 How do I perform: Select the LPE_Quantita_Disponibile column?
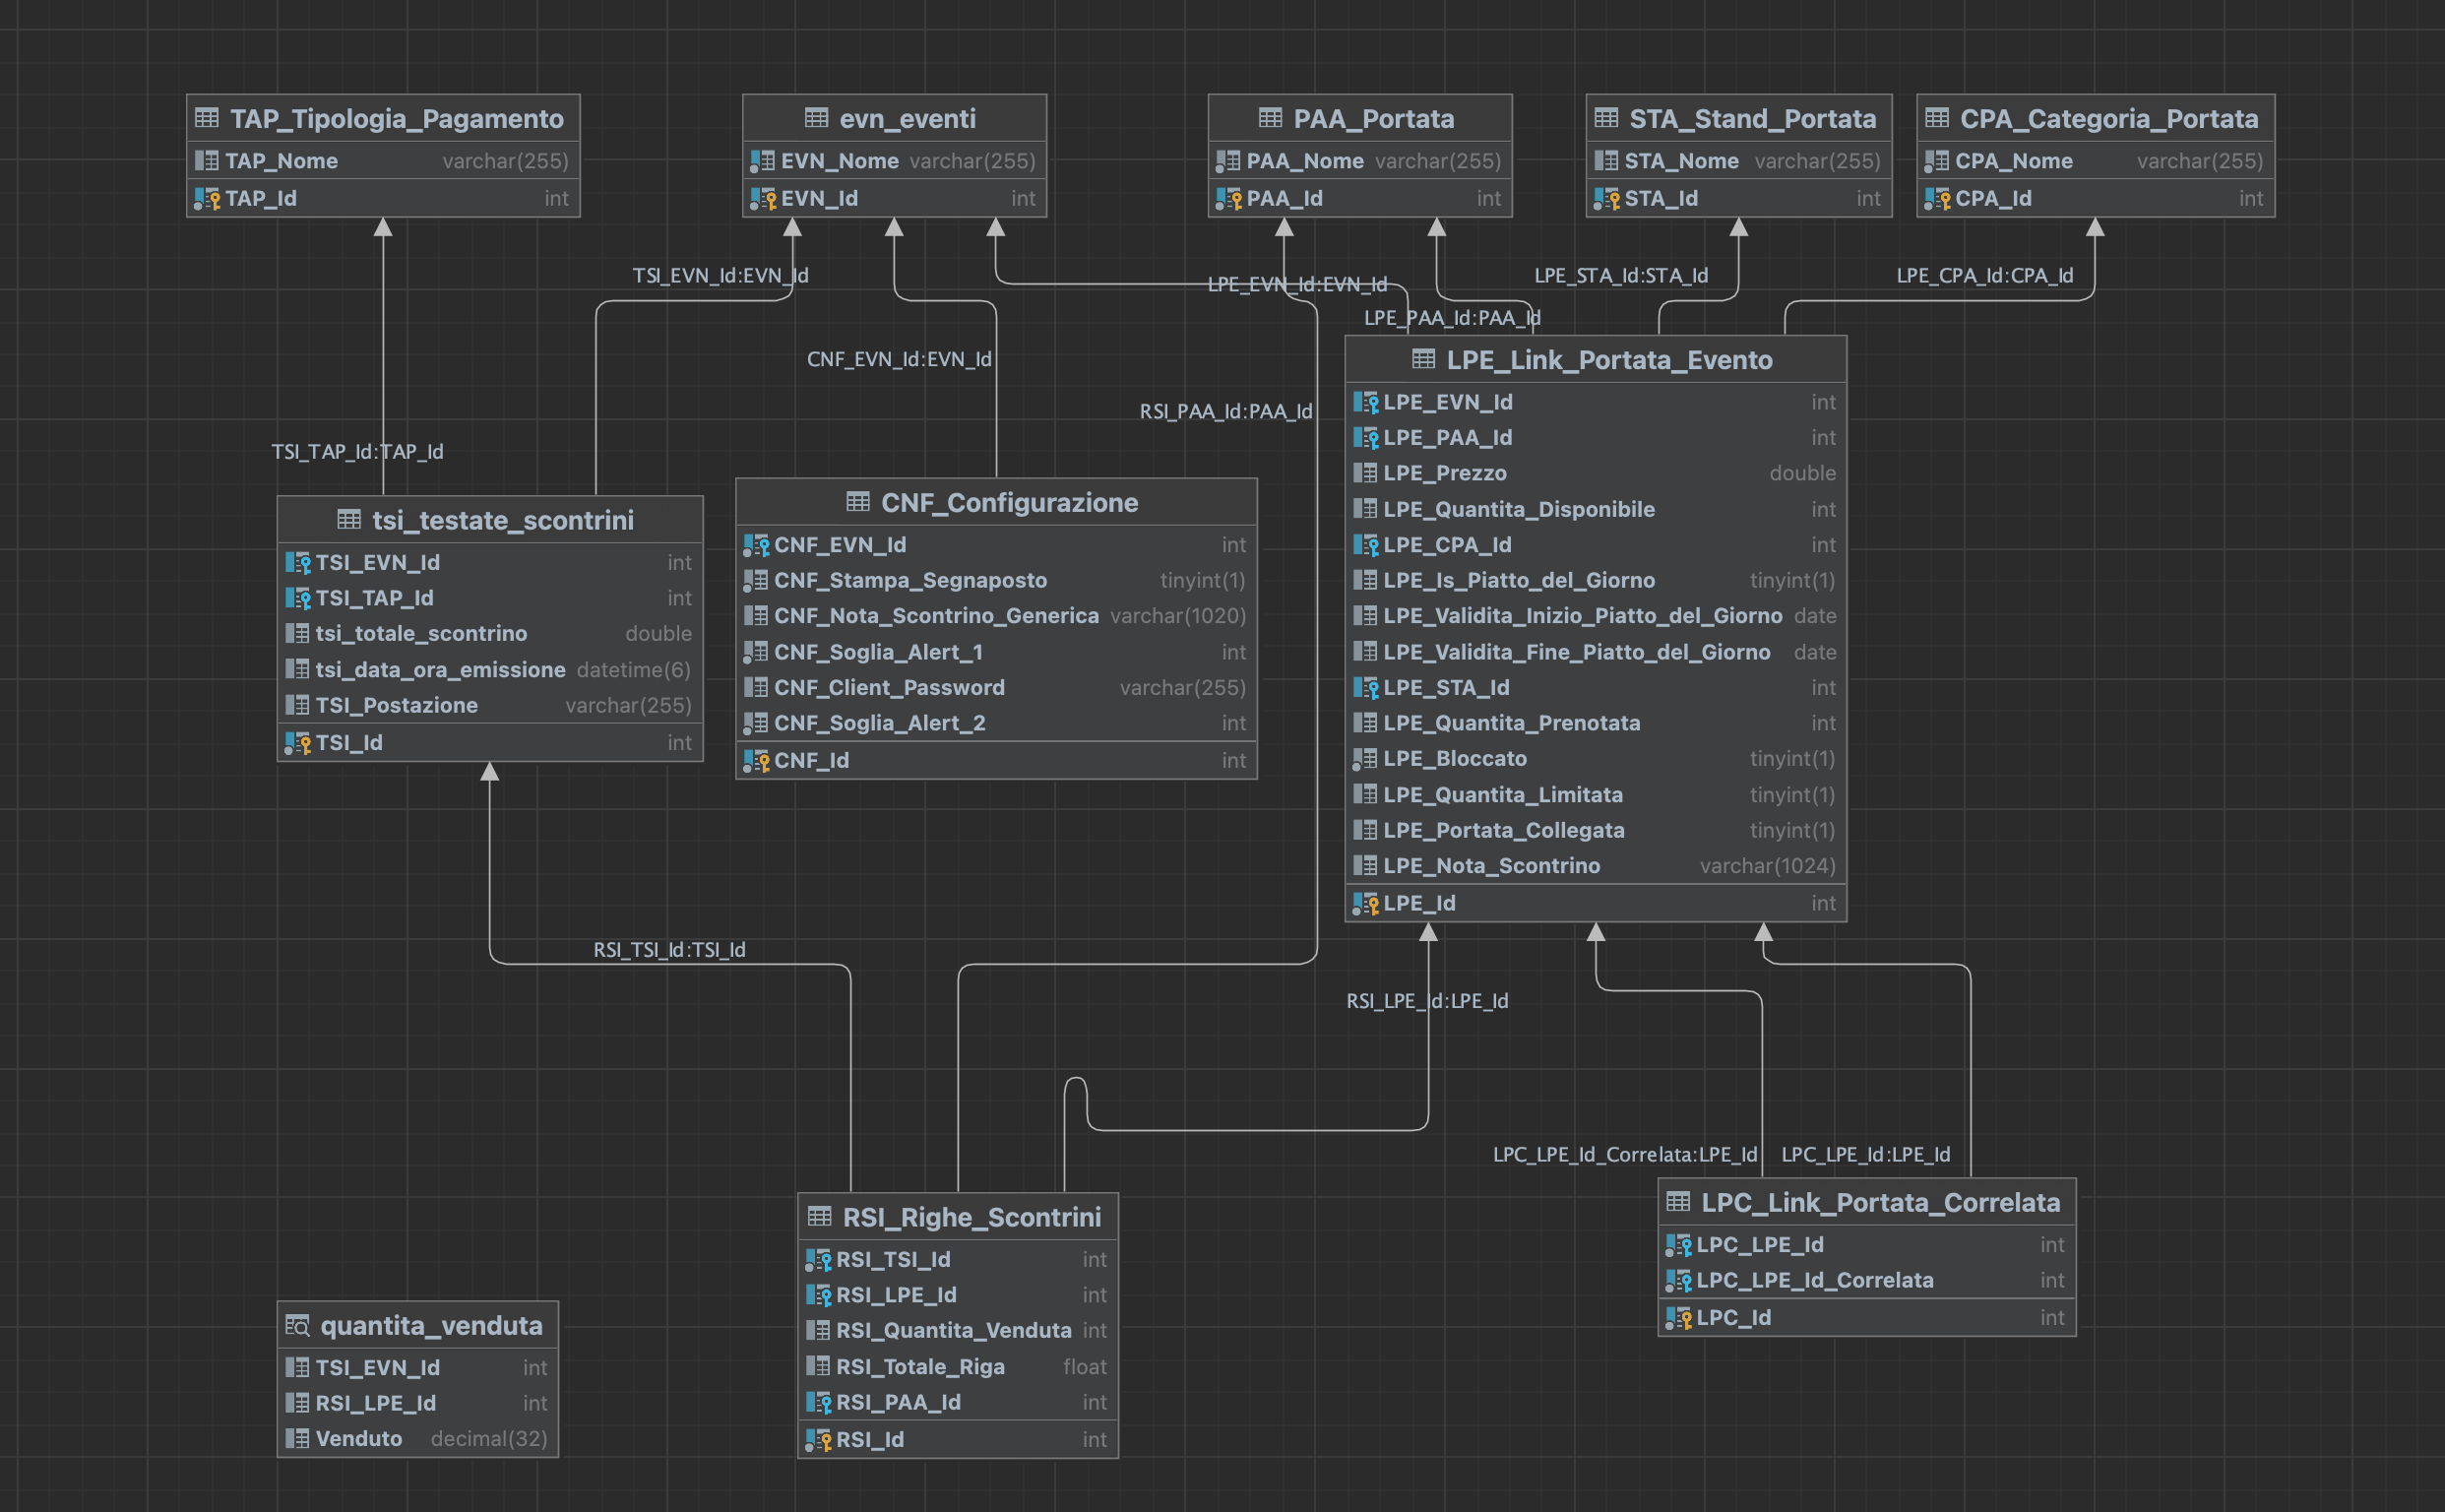1596,509
